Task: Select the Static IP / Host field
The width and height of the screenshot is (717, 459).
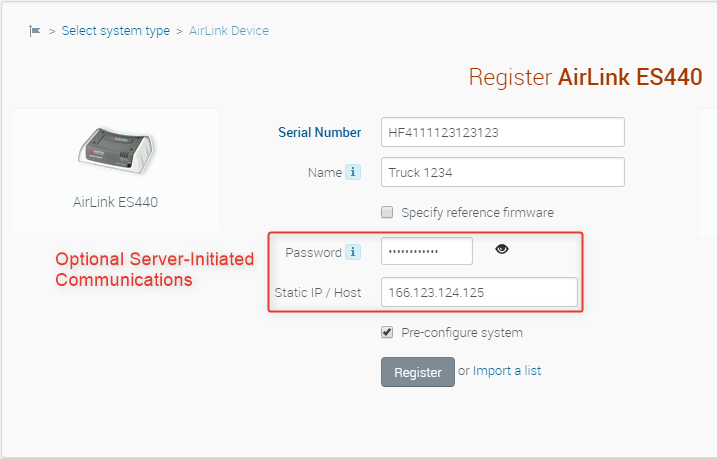Action: pyautogui.click(x=479, y=292)
